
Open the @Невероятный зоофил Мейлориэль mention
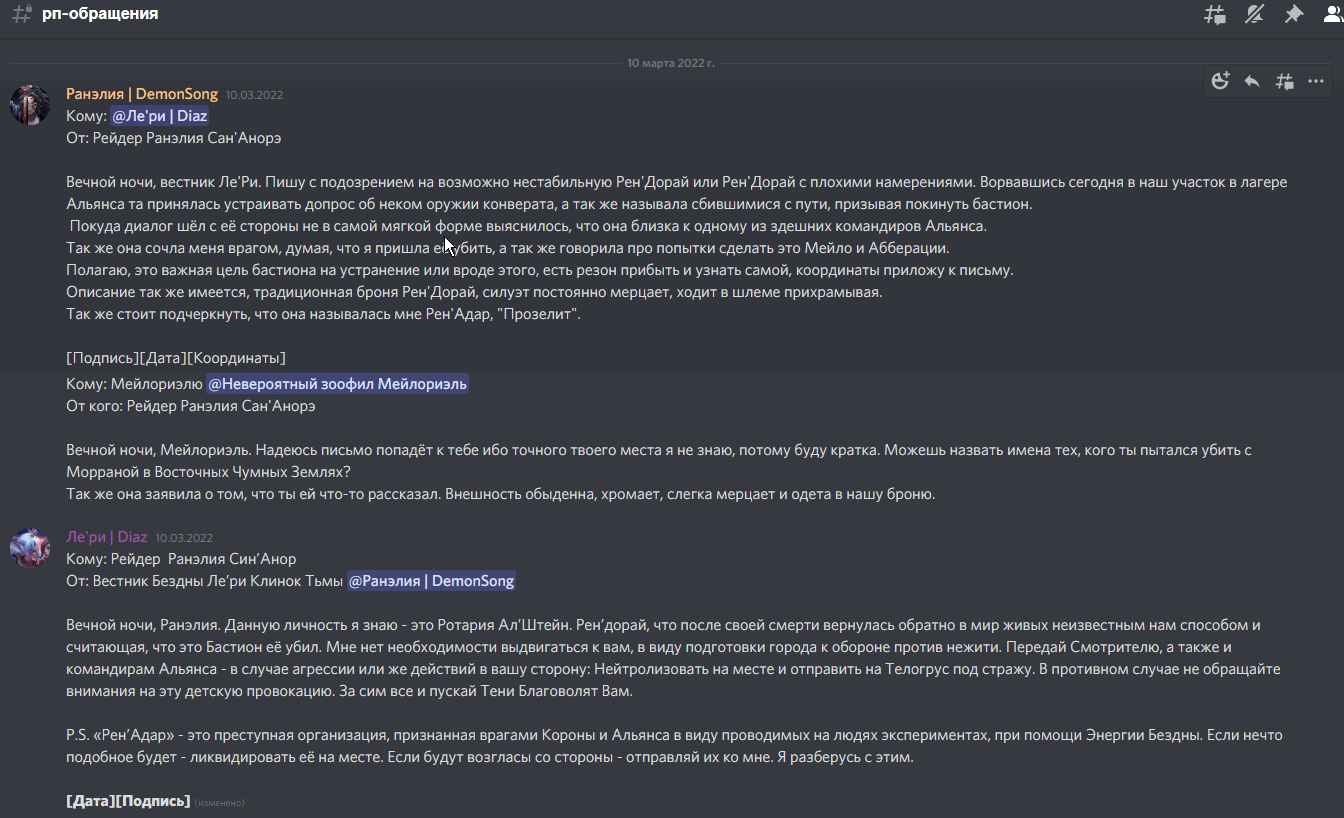tap(337, 384)
